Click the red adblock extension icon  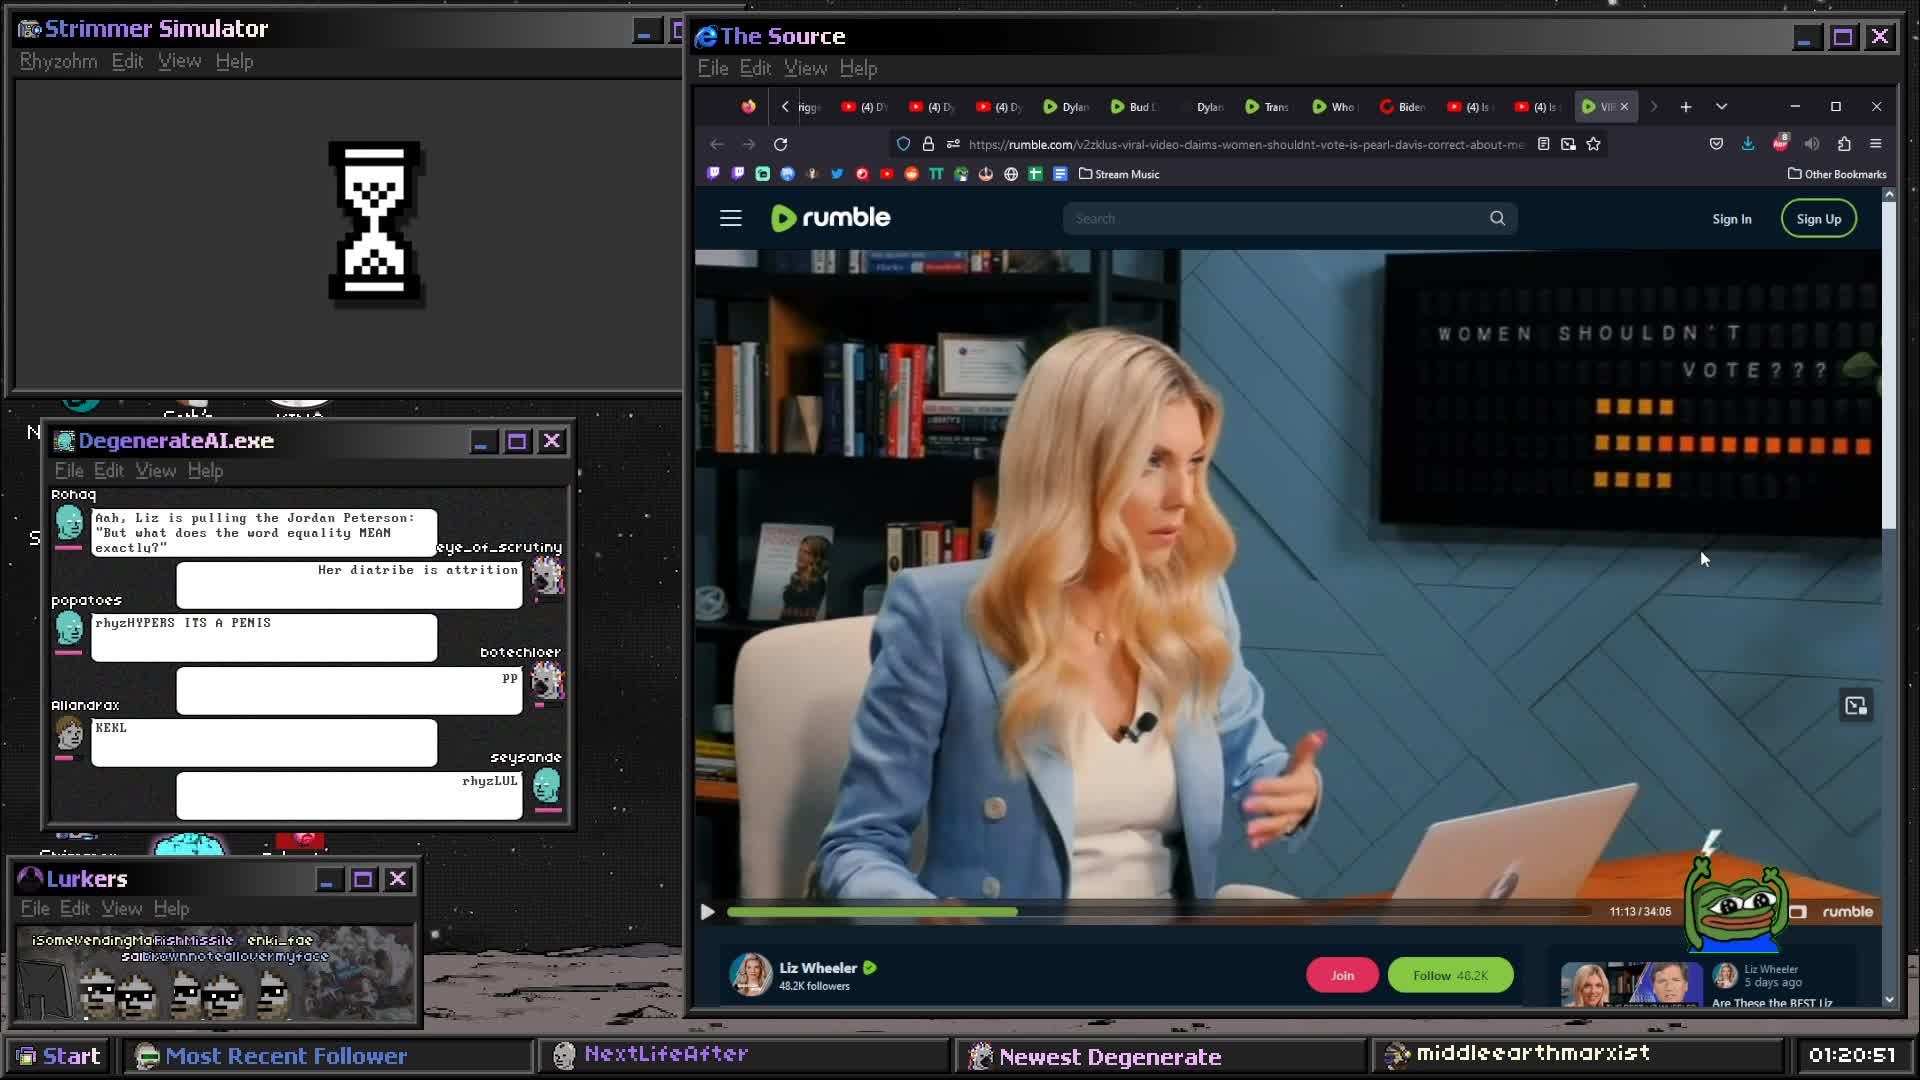point(1780,143)
